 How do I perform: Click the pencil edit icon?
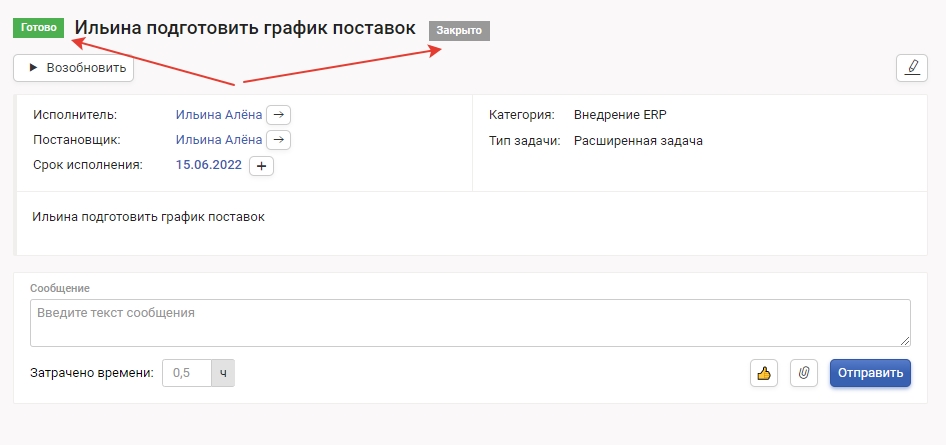[x=911, y=68]
